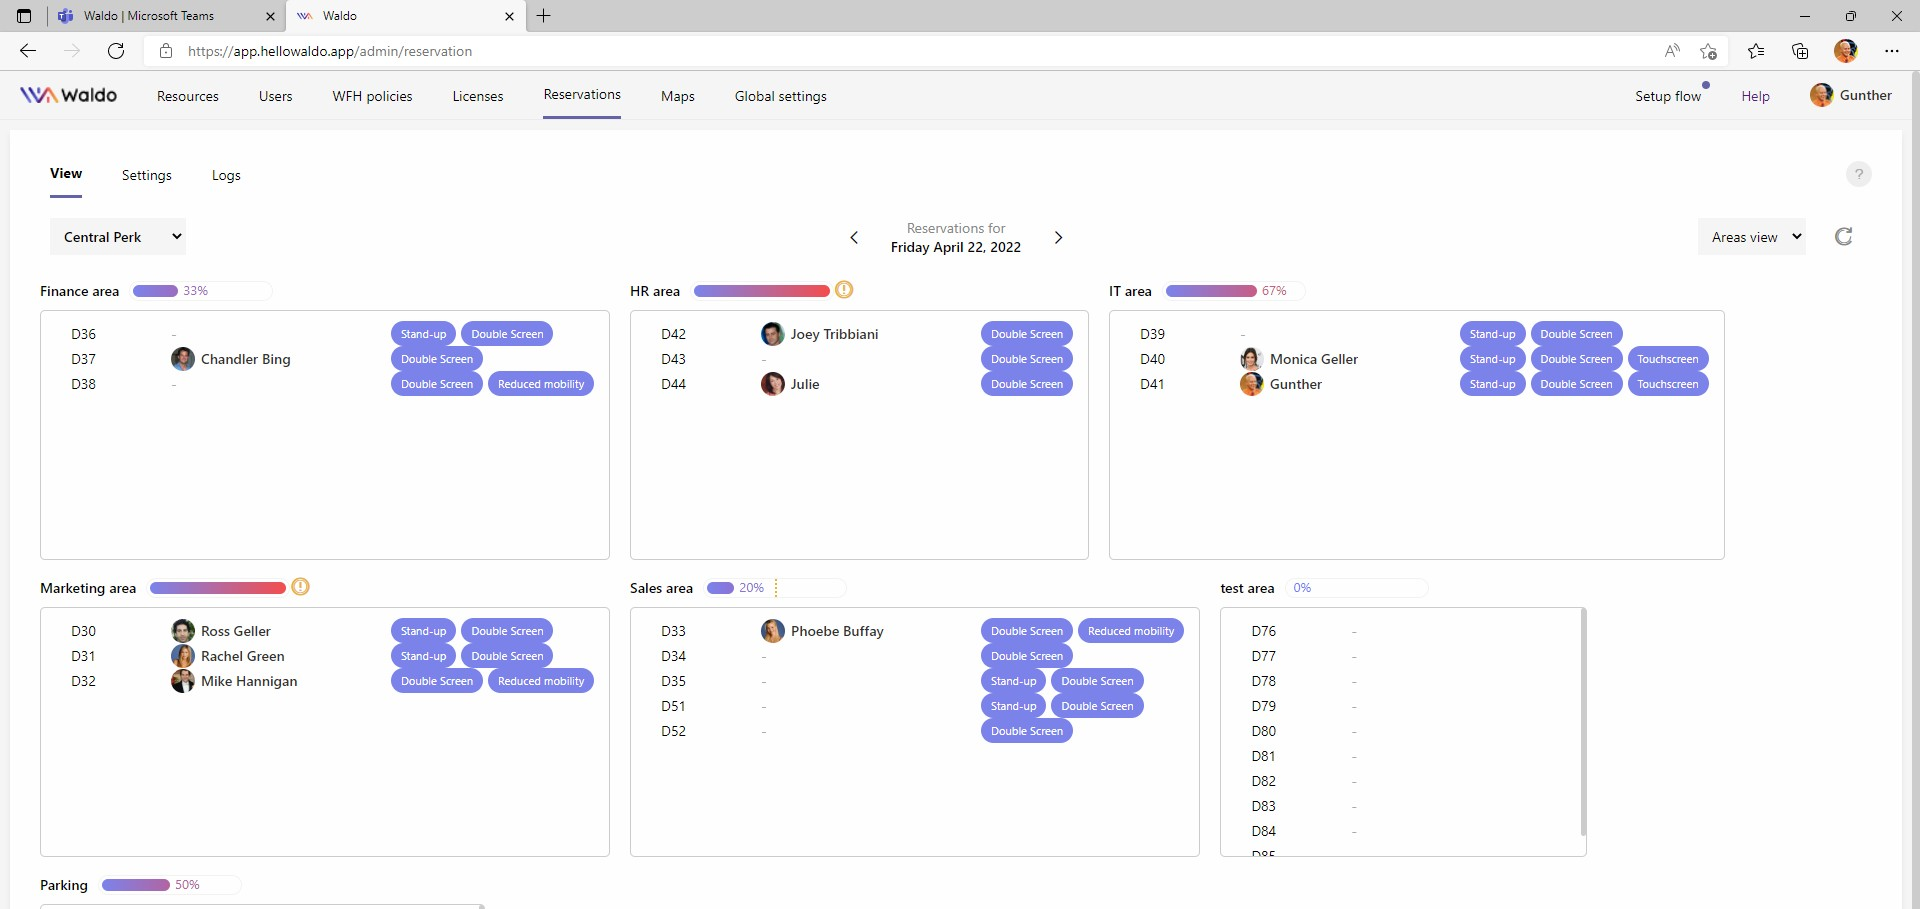This screenshot has height=909, width=1920.
Task: Click test area scrollbar
Action: coord(1583,722)
